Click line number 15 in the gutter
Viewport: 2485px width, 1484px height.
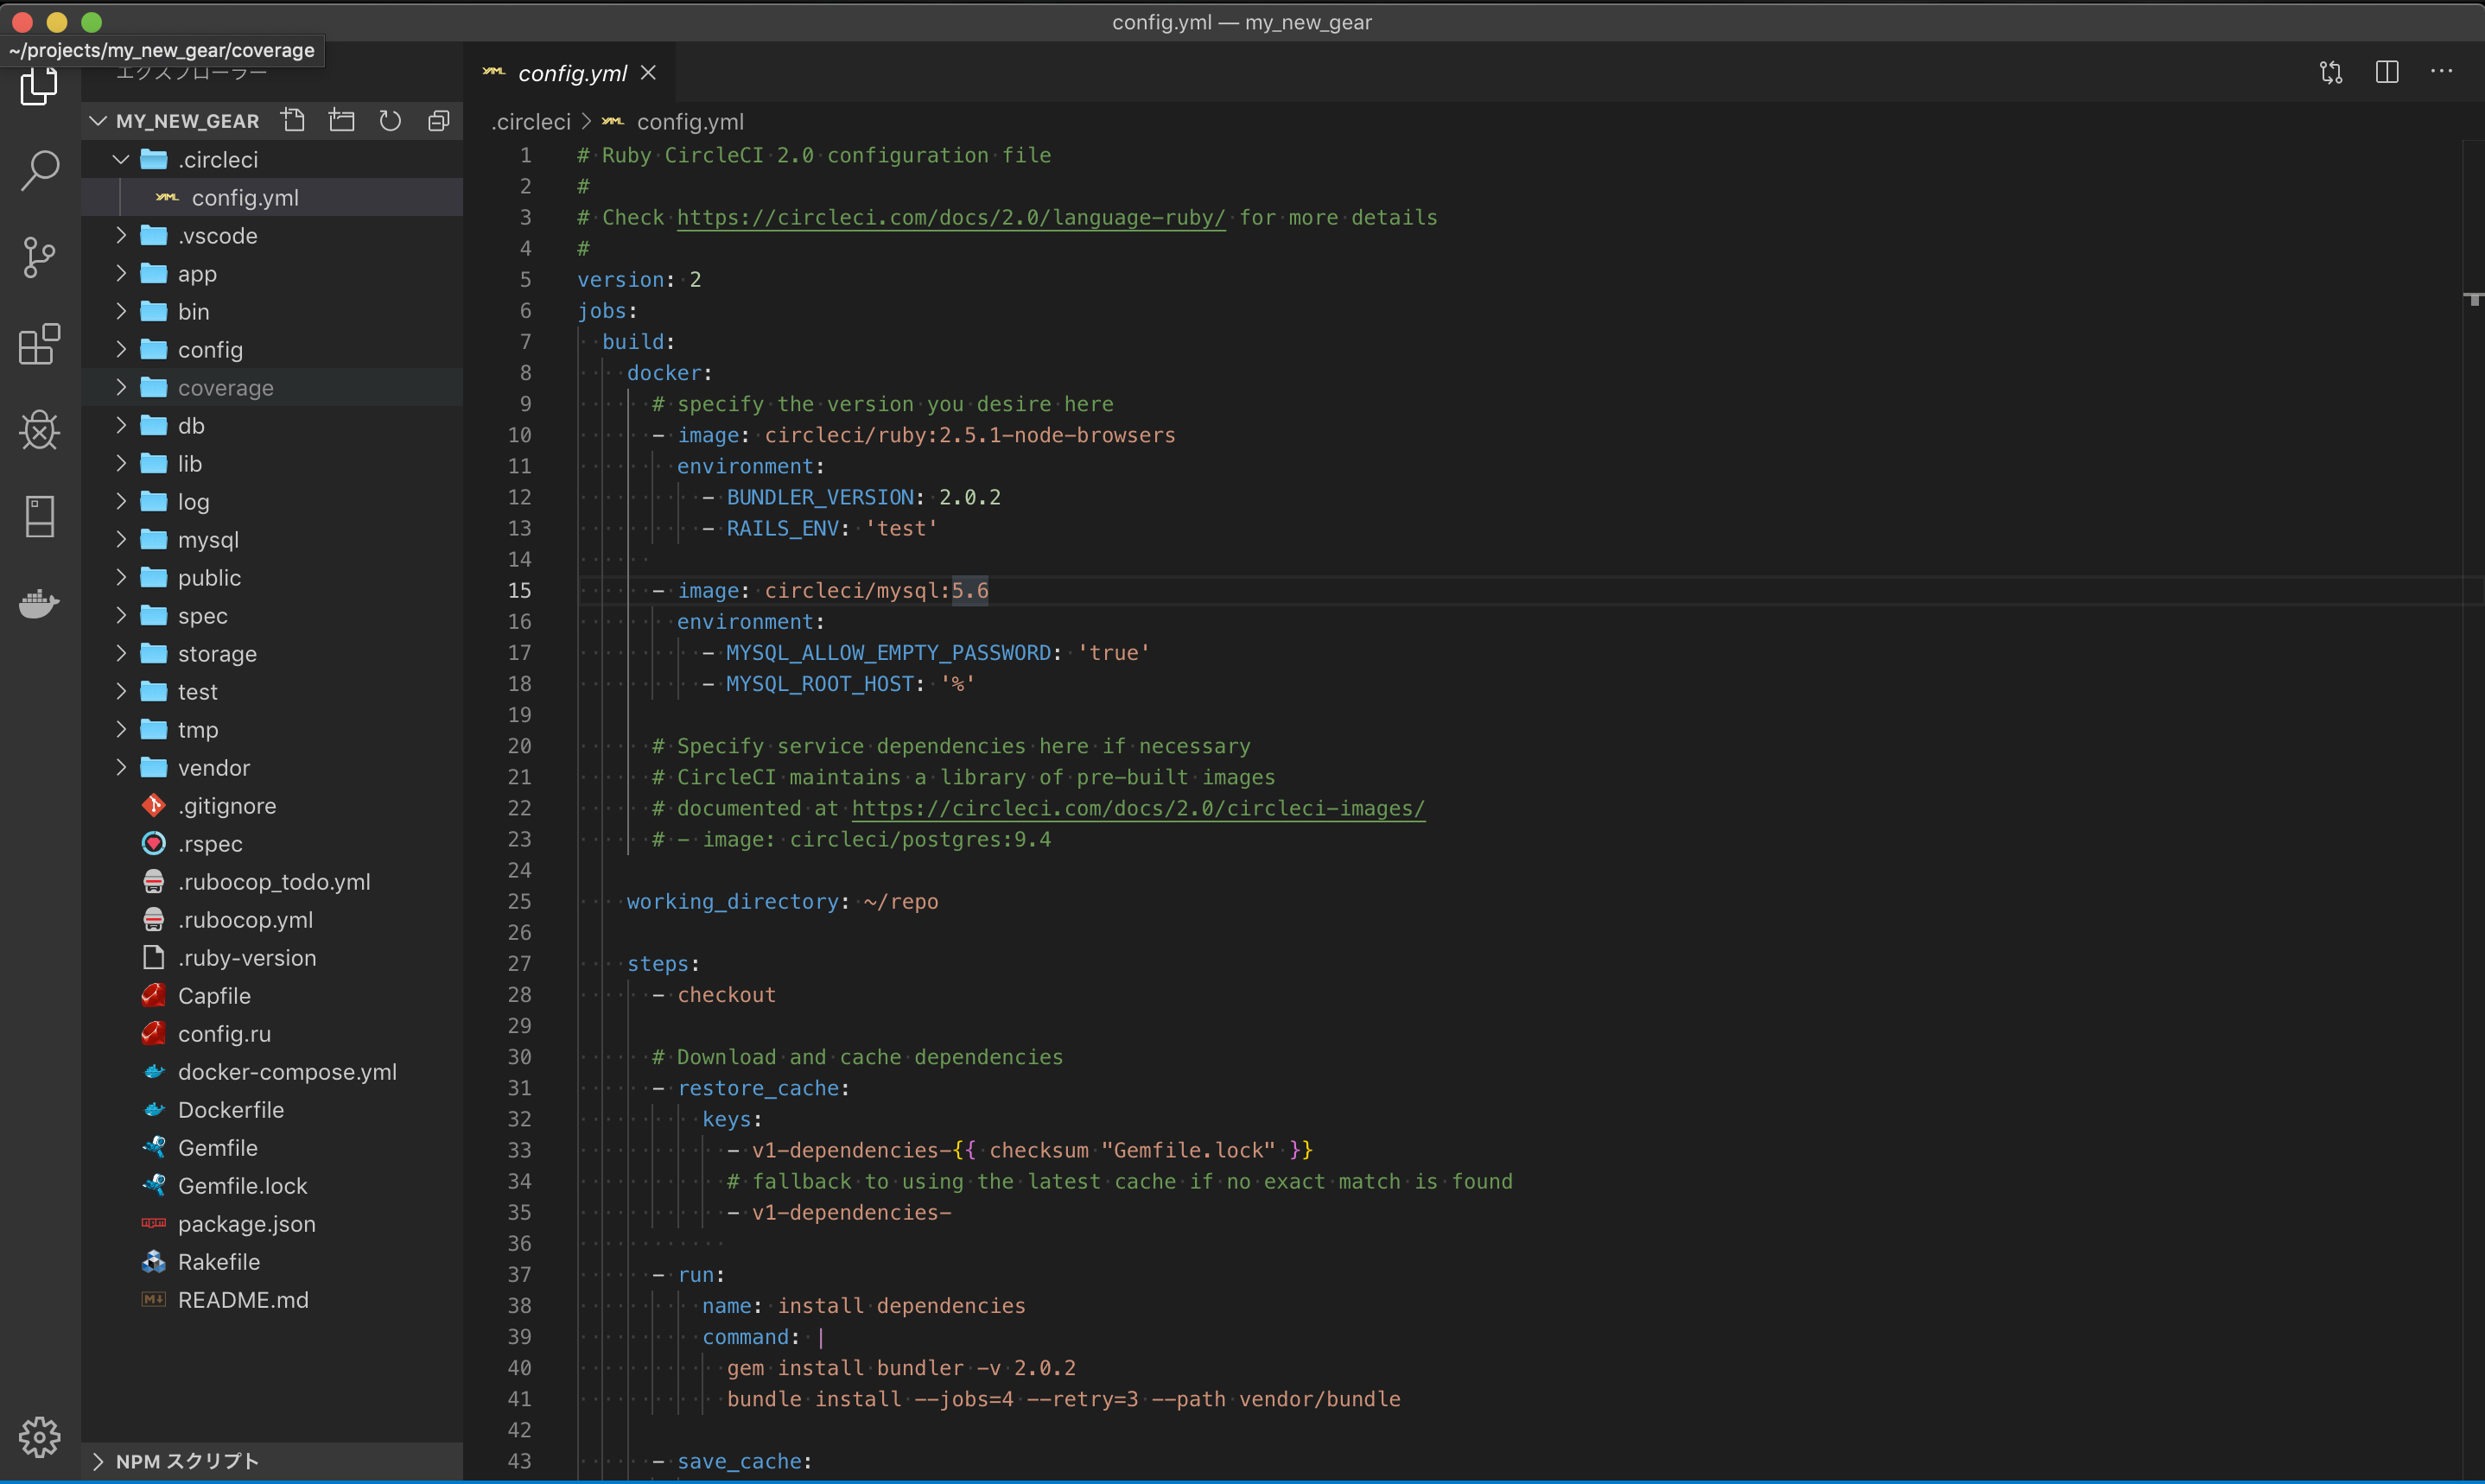click(x=520, y=591)
